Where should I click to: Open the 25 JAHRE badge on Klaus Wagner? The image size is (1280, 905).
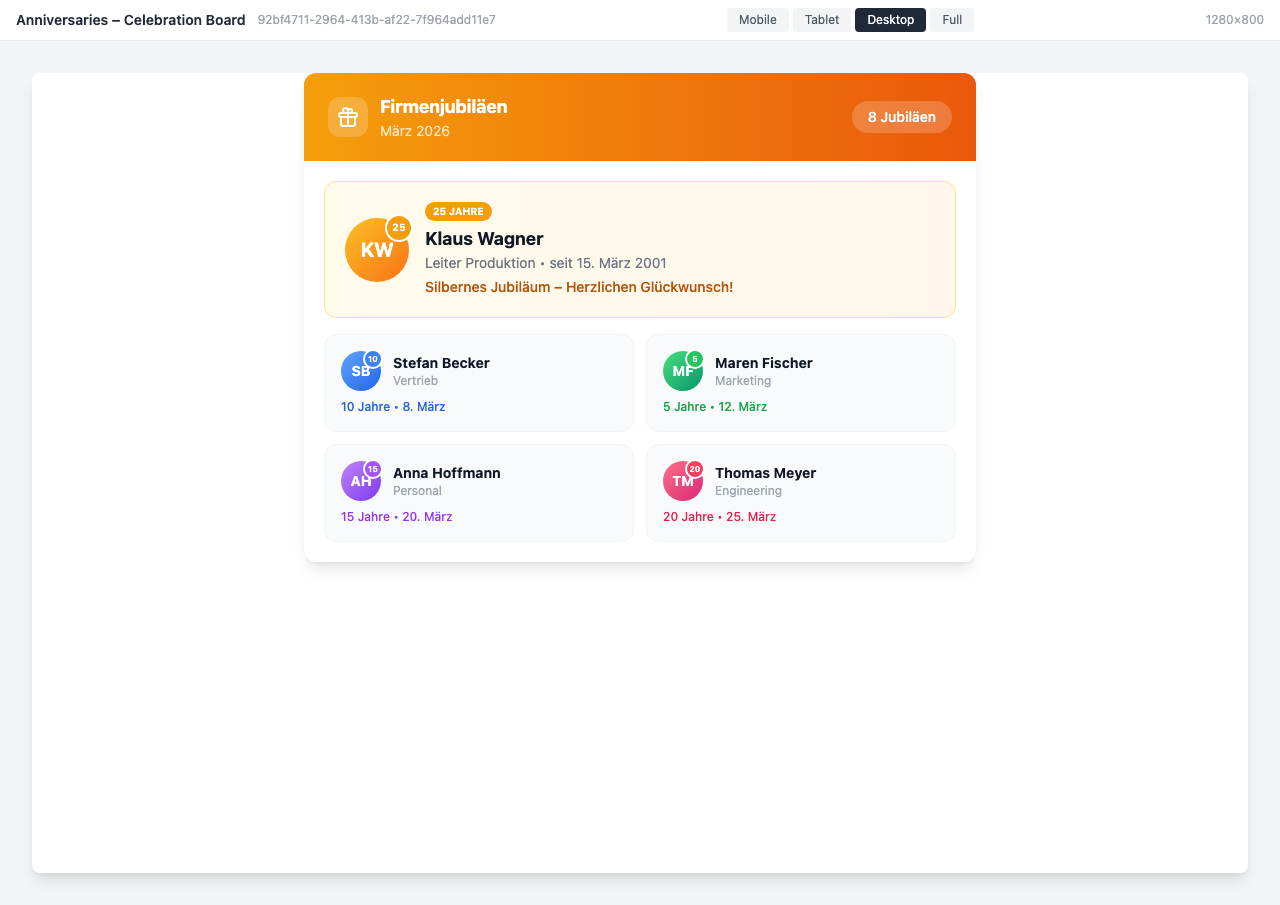(459, 211)
